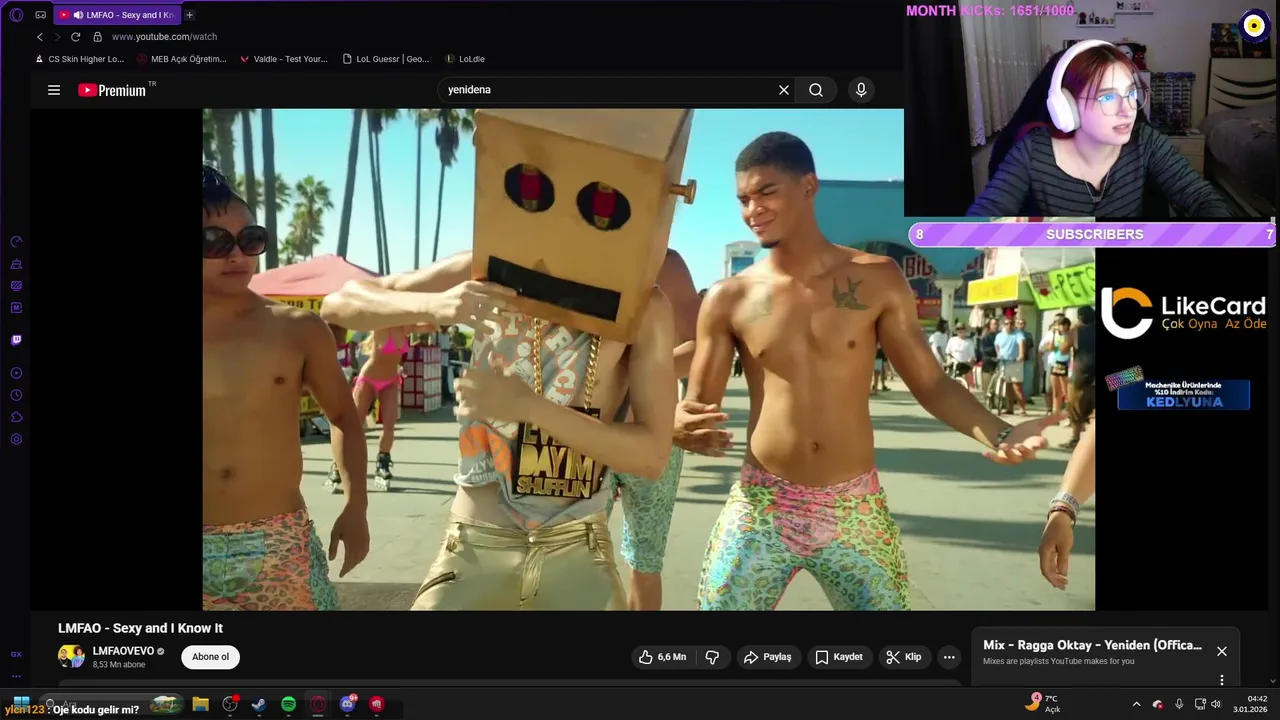
Task: Create a clip with Klip button
Action: click(x=904, y=657)
